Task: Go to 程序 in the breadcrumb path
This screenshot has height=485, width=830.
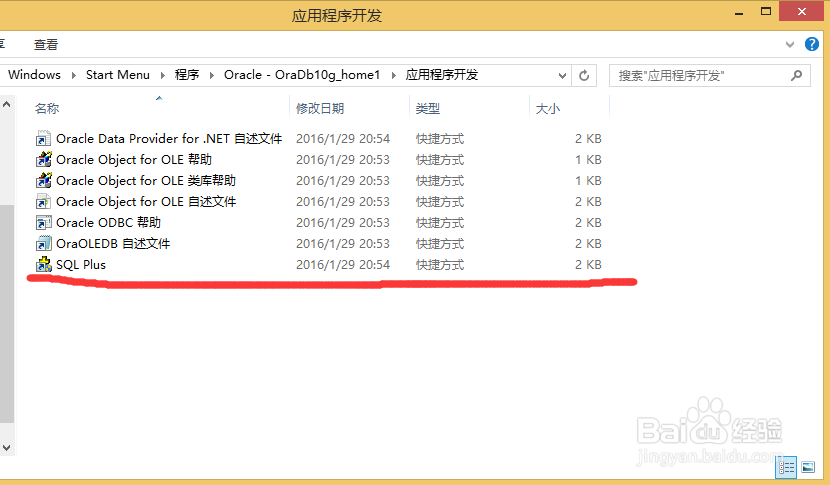Action: 187,75
